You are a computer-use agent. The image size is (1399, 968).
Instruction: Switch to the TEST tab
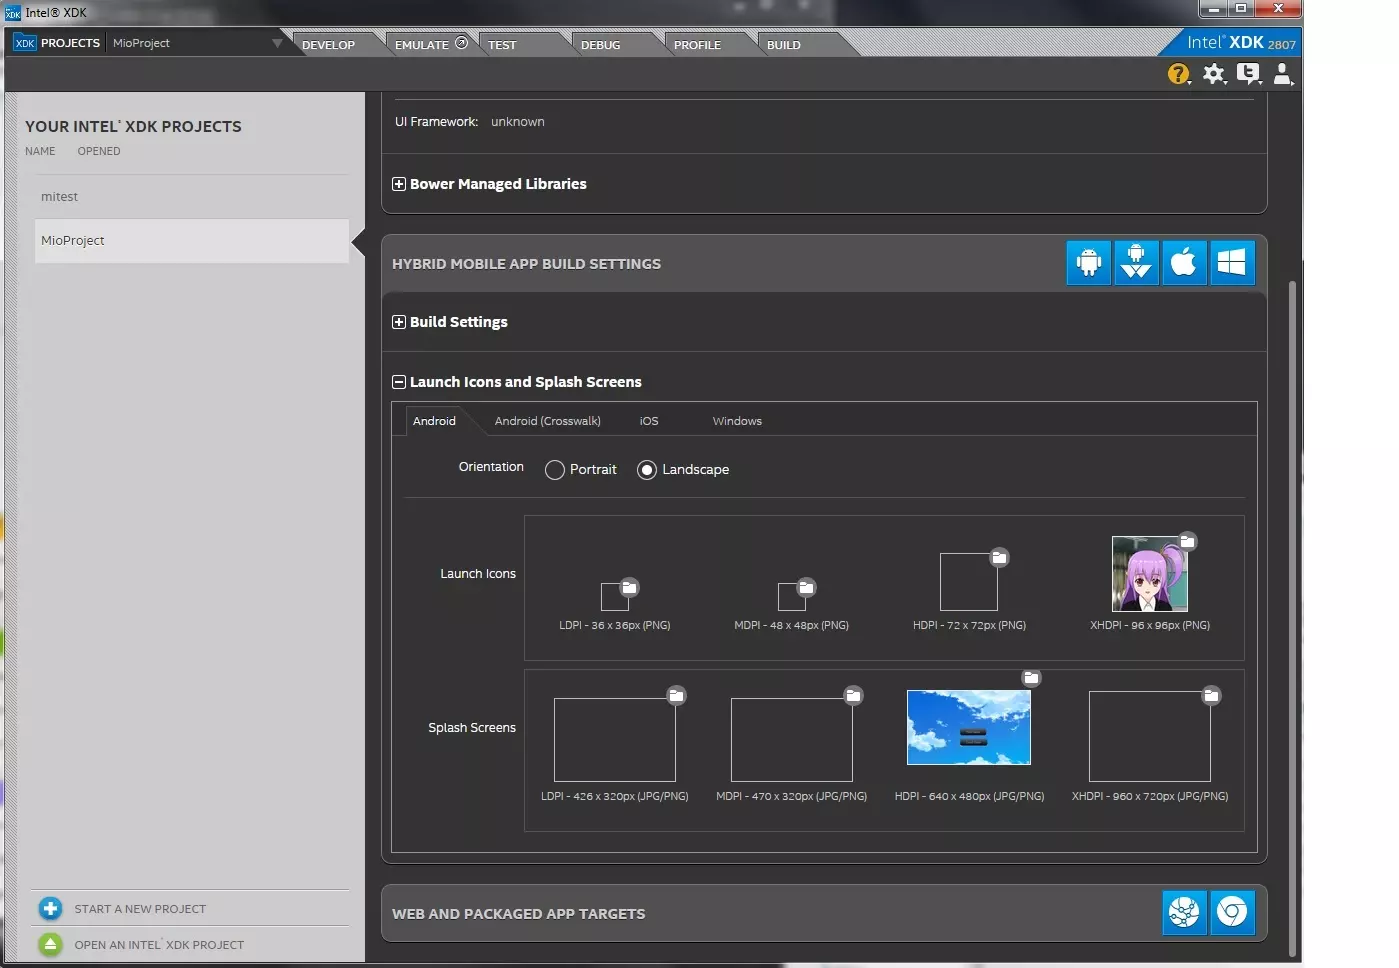point(502,45)
